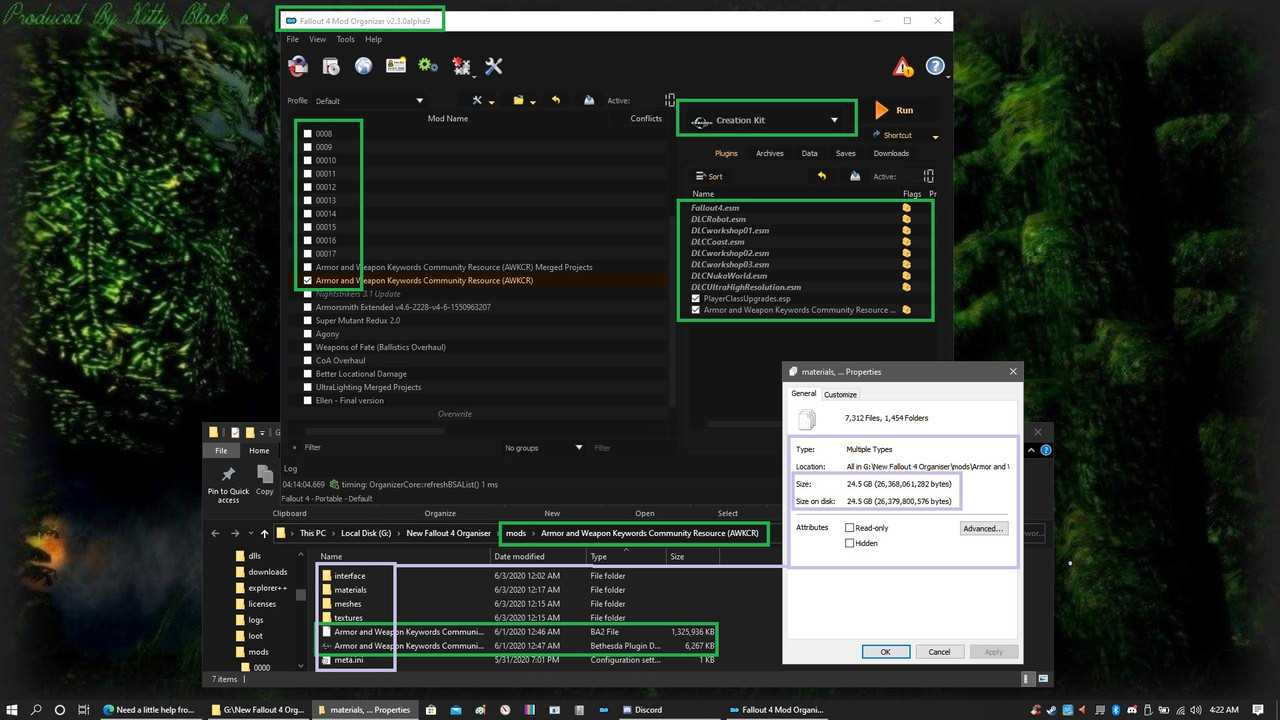Click the Nexus globe toolbar icon

coord(363,66)
